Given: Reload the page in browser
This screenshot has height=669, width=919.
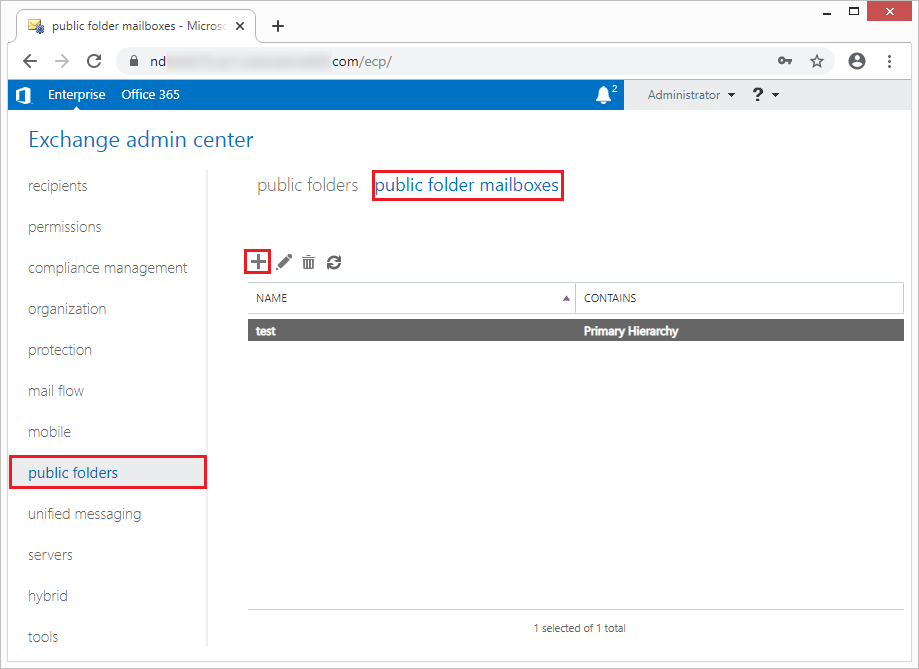Looking at the screenshot, I should tap(94, 61).
